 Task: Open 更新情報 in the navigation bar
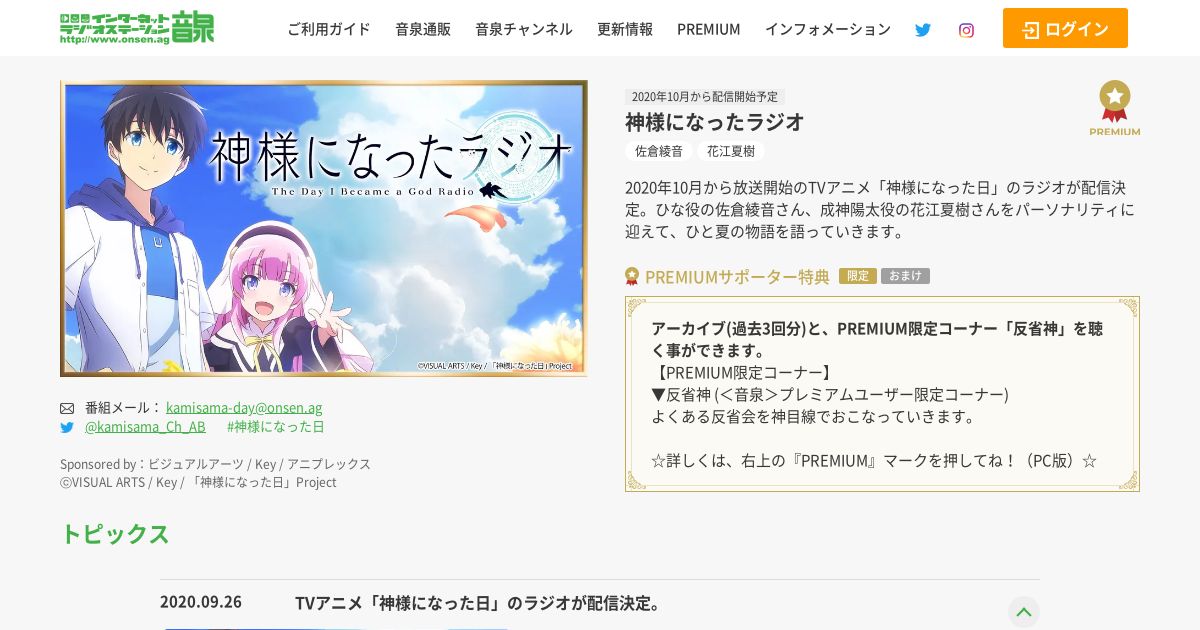pos(625,29)
